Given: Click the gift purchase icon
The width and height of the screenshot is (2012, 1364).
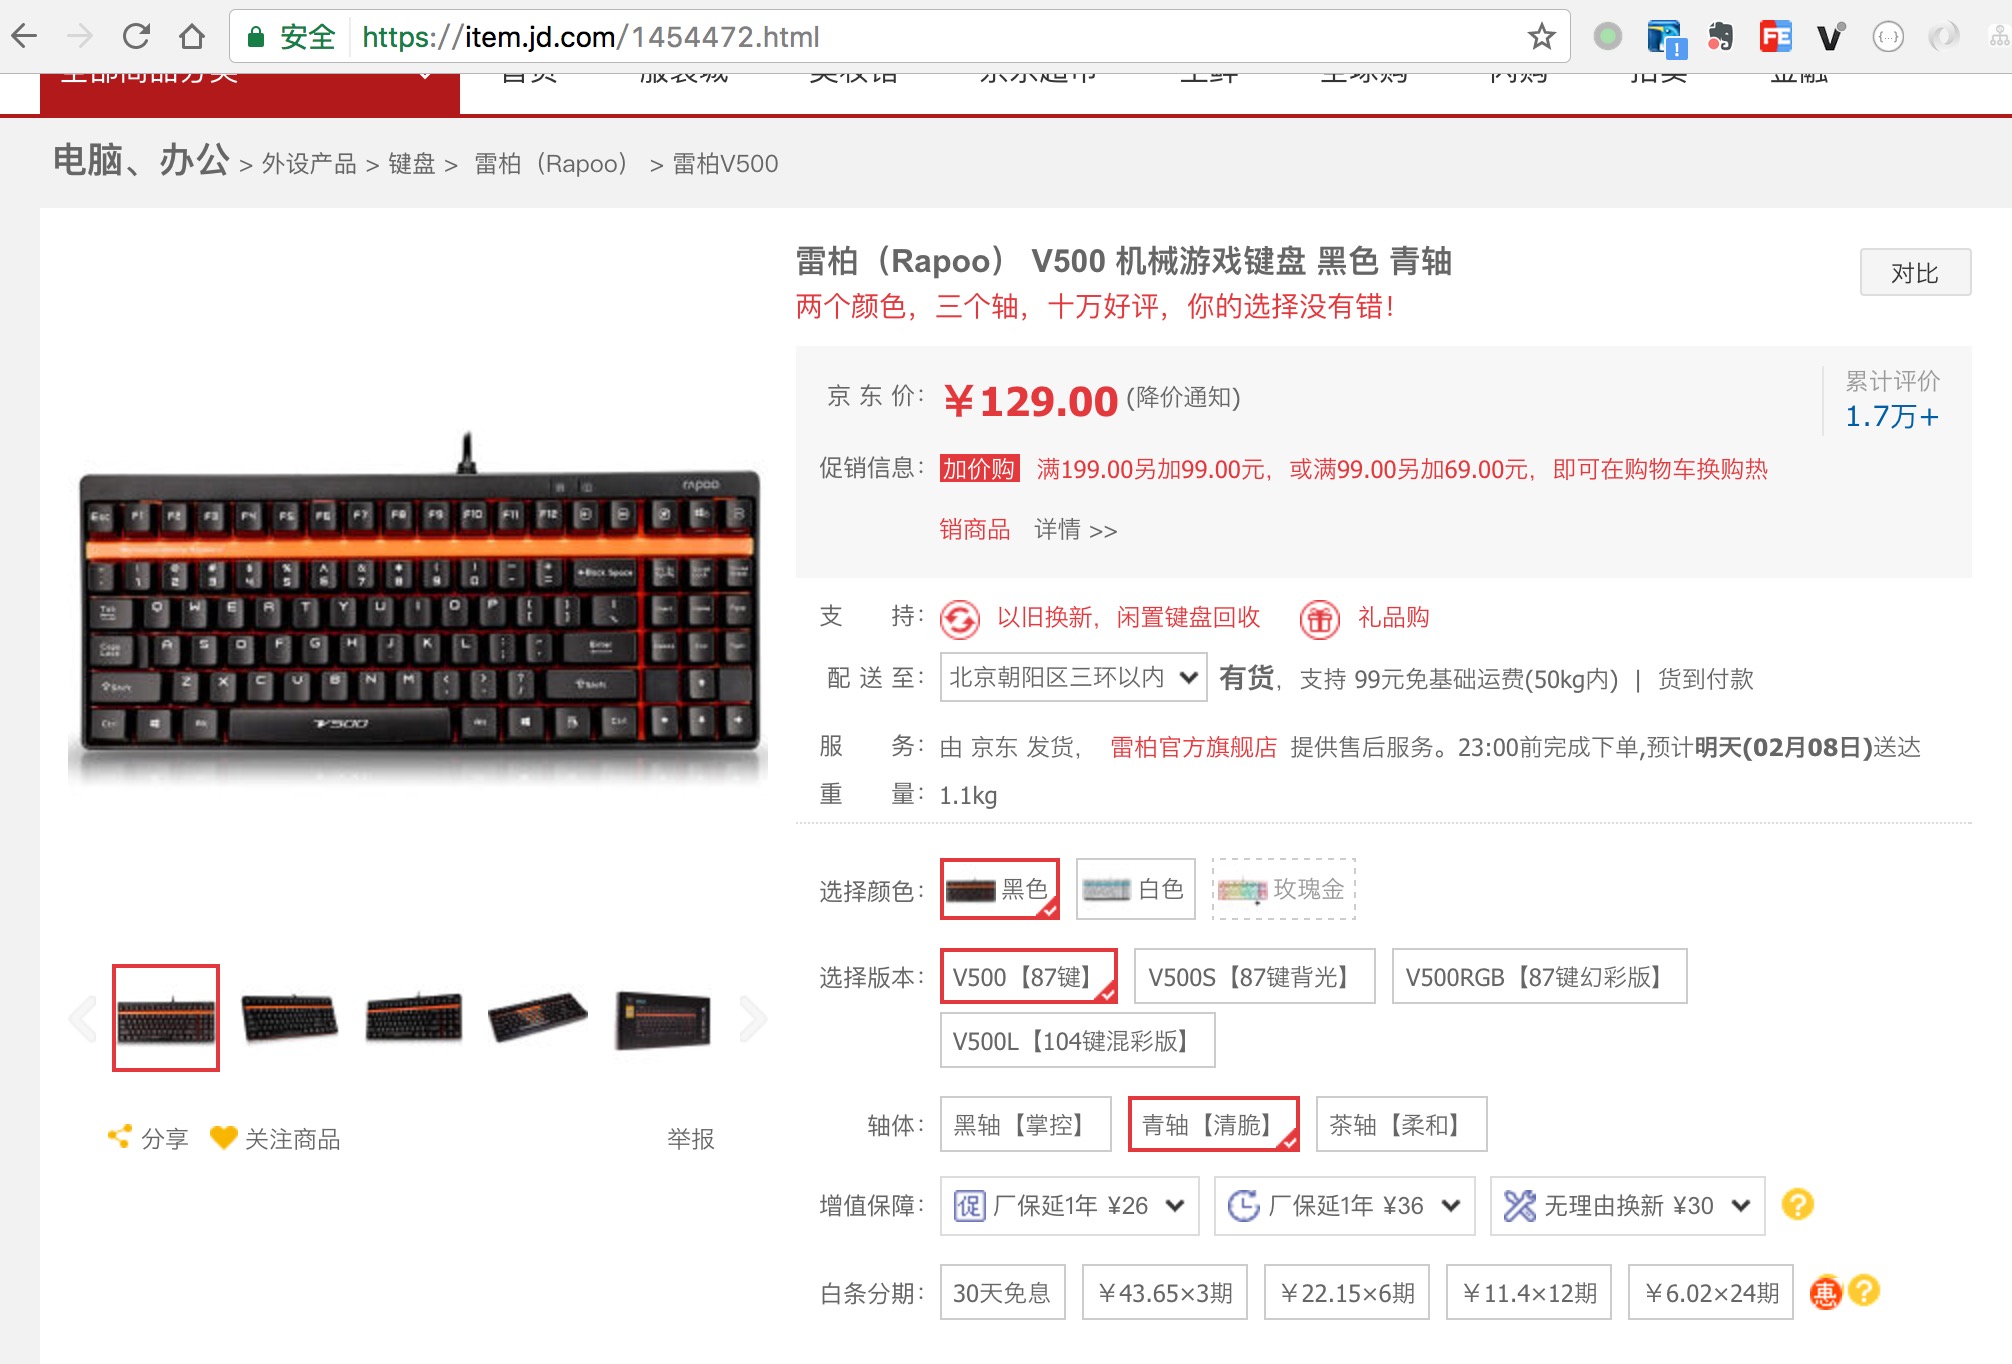Looking at the screenshot, I should 1319,619.
